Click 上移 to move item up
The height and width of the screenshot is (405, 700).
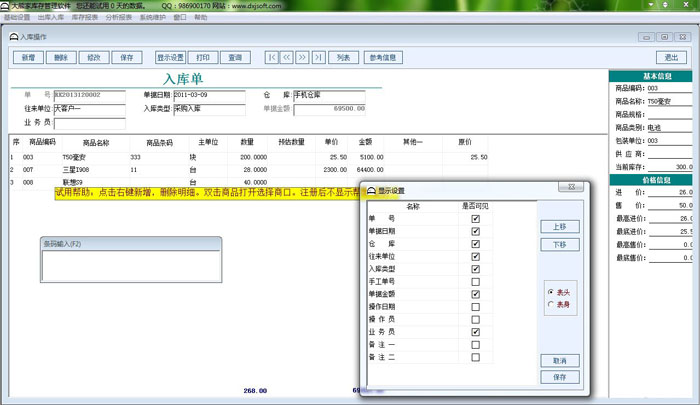pyautogui.click(x=558, y=227)
